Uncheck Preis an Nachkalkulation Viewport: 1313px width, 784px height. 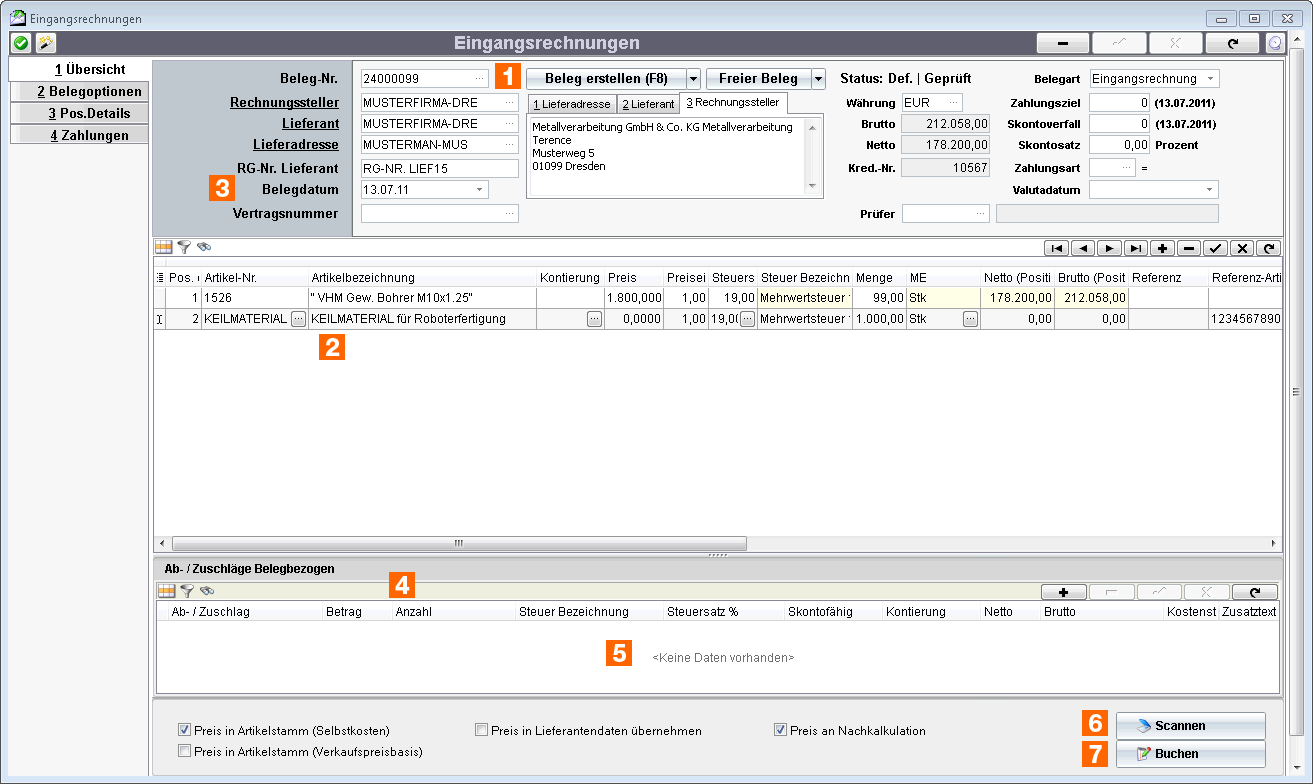(x=780, y=730)
